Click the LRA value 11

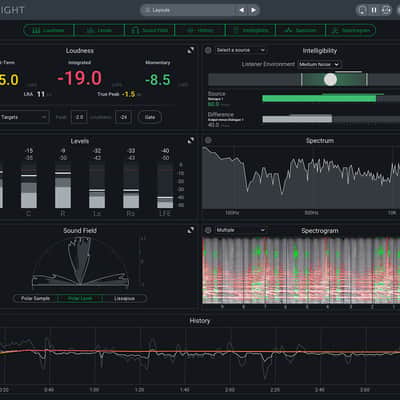(41, 94)
